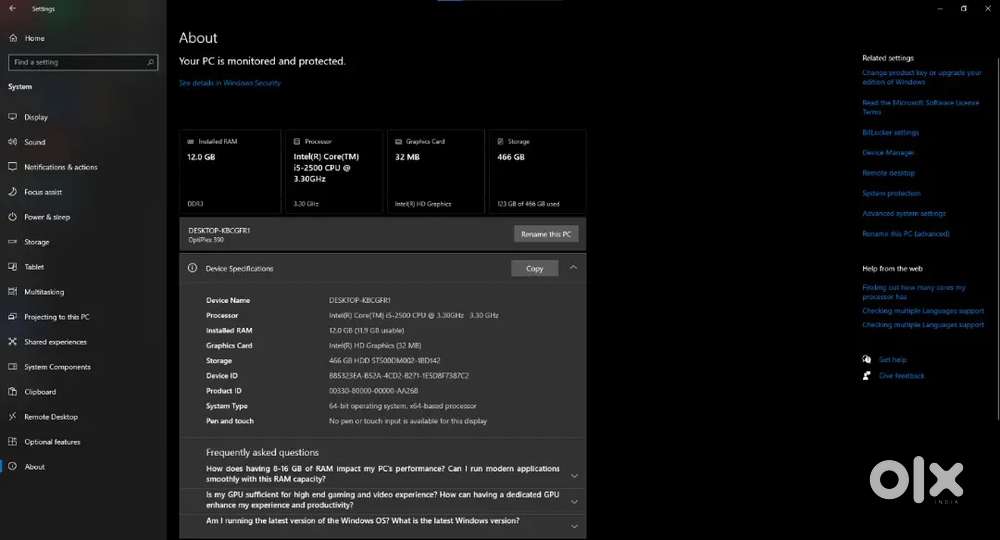Open Optional features via its icon
1000x540 pixels.
pyautogui.click(x=12, y=441)
